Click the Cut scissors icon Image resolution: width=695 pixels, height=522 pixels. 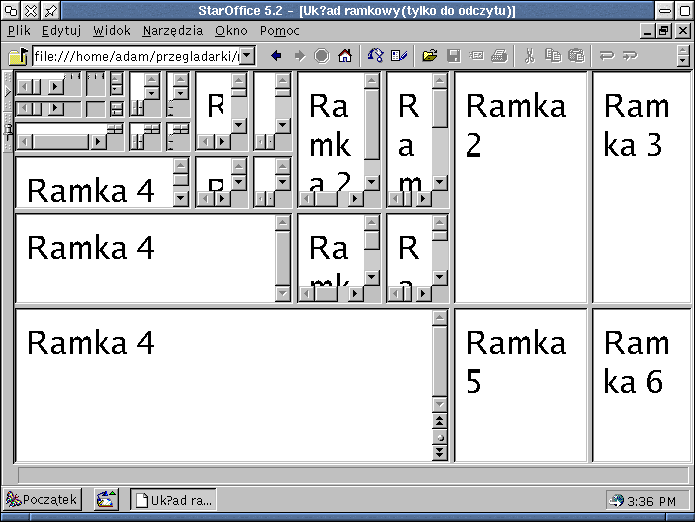coord(530,56)
